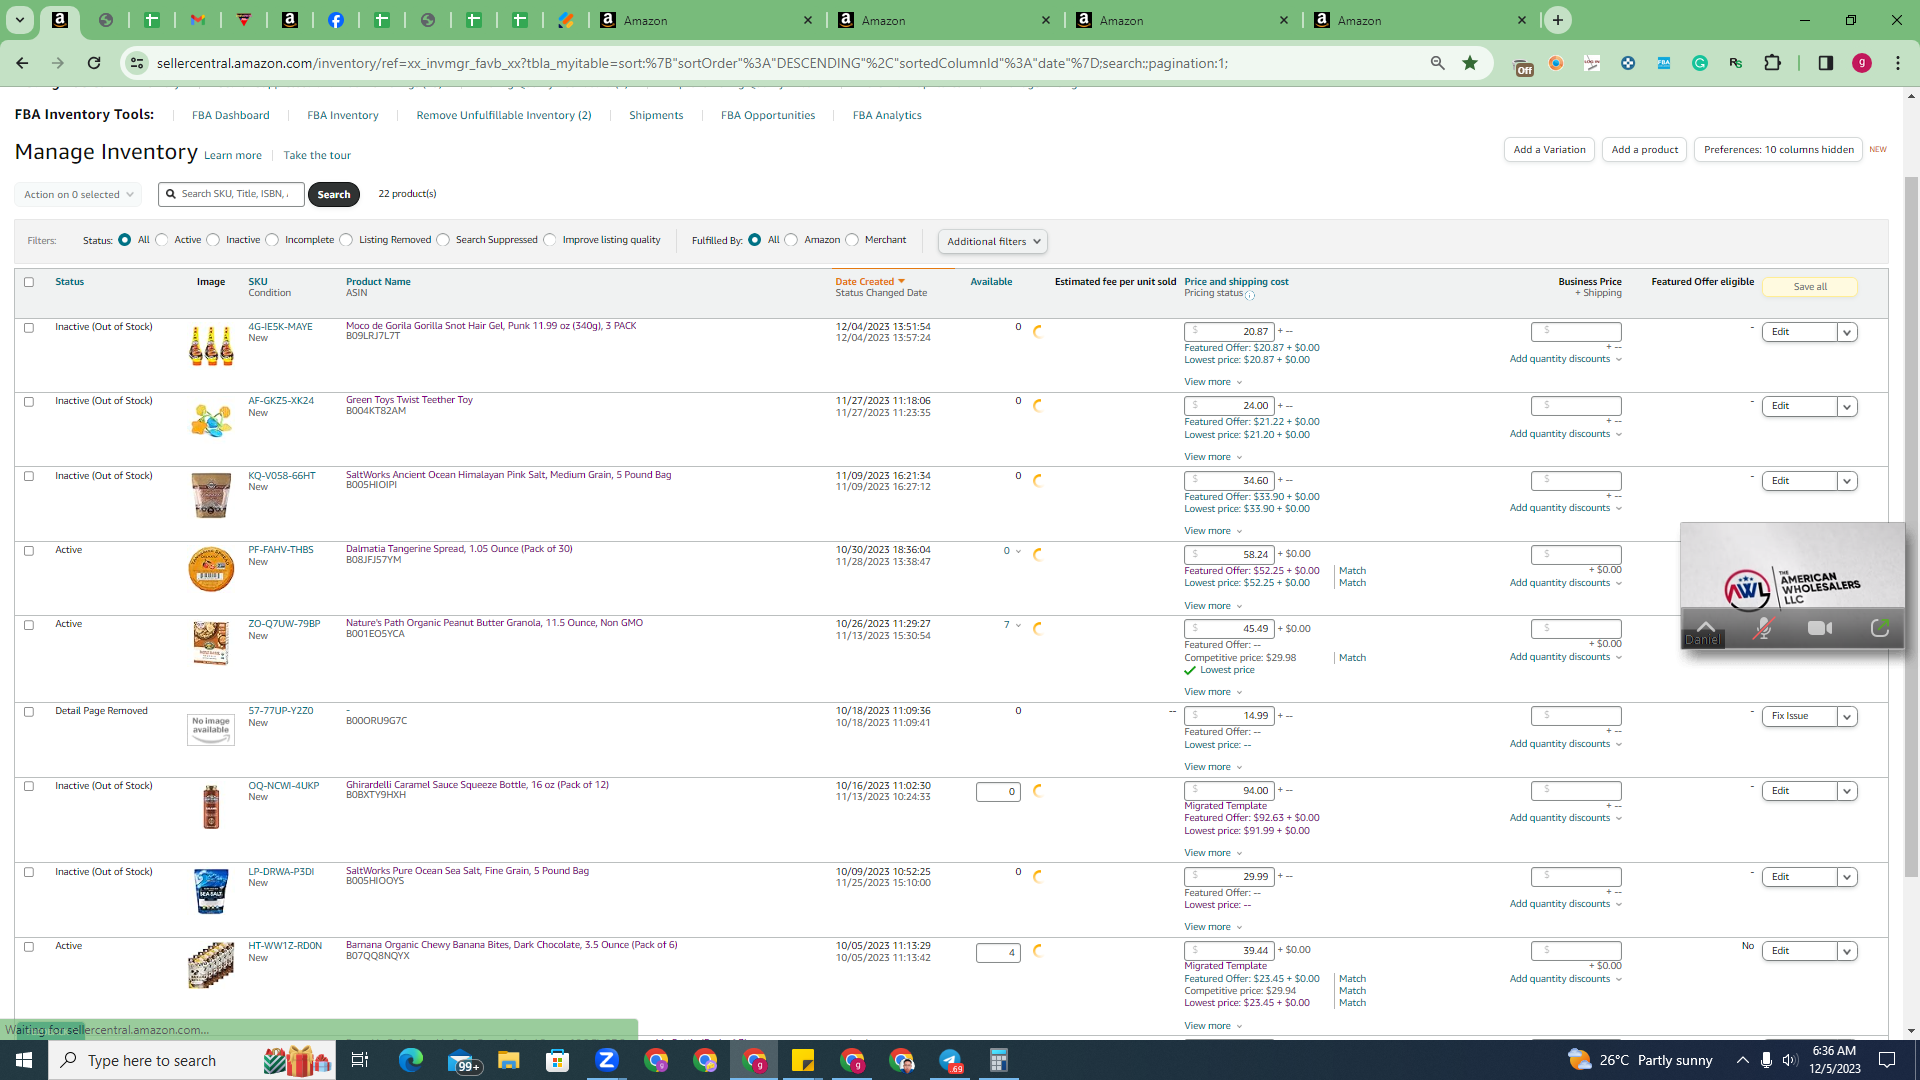Open the Take the tour link

coord(317,155)
